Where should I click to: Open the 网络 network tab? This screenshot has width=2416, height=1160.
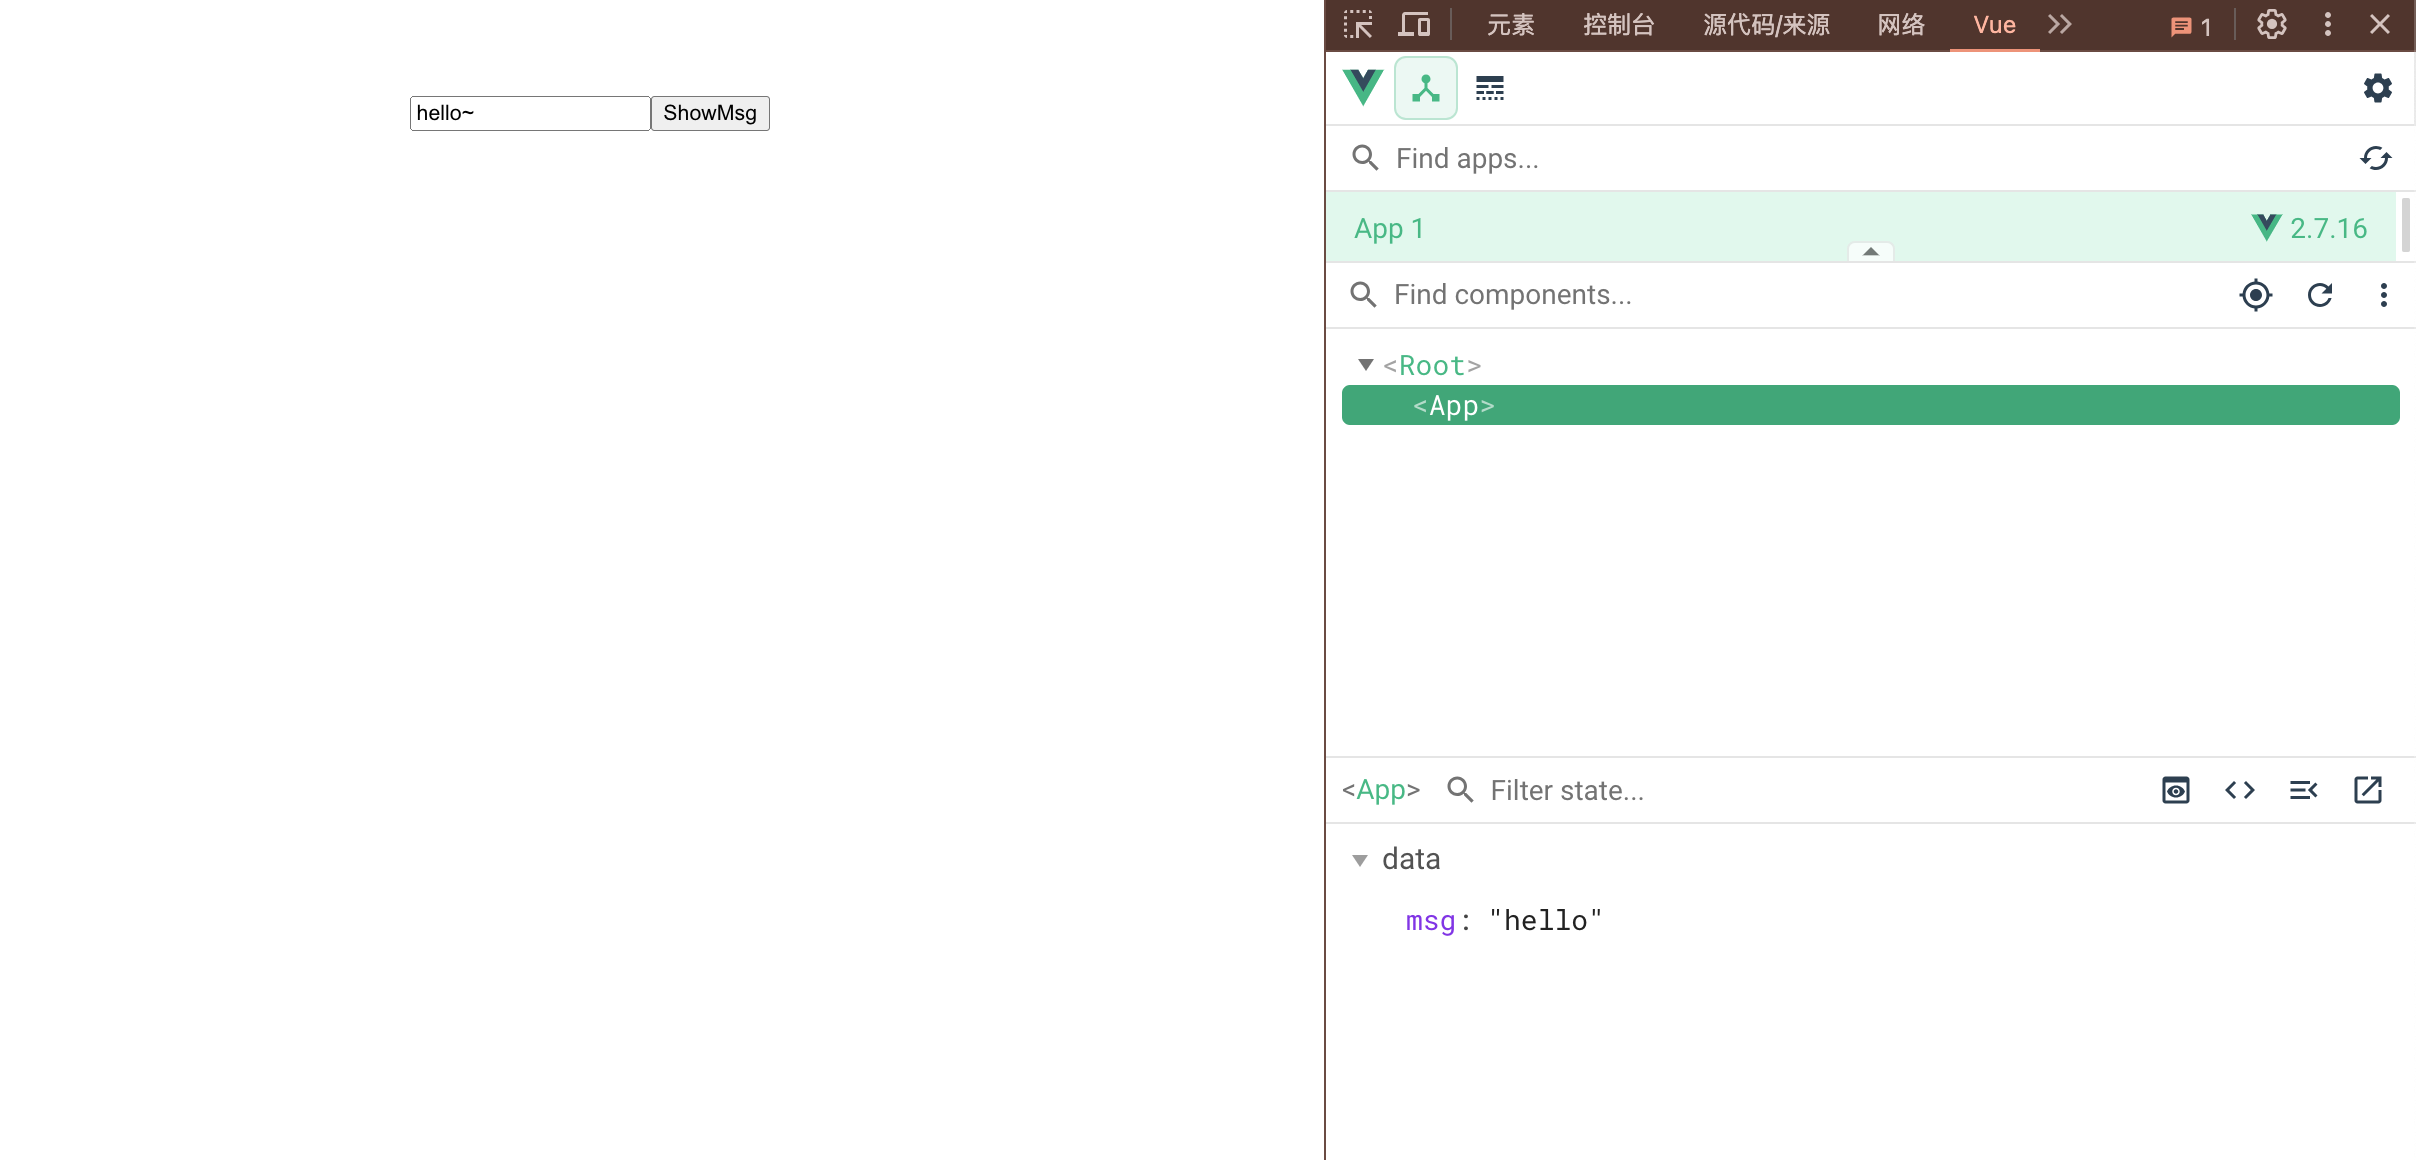pos(1900,24)
